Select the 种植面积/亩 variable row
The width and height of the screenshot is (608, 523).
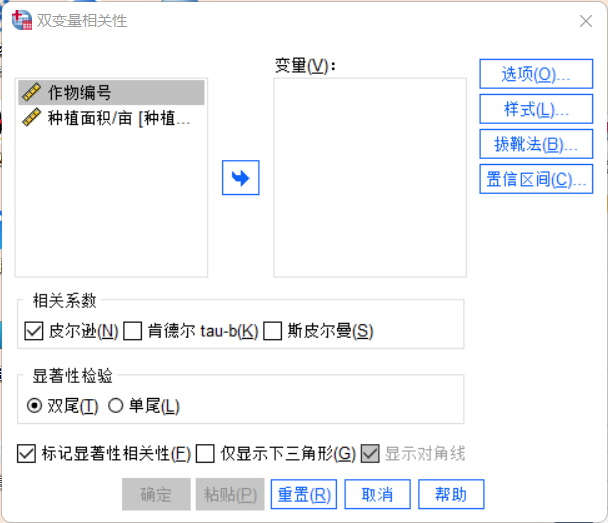(111, 117)
